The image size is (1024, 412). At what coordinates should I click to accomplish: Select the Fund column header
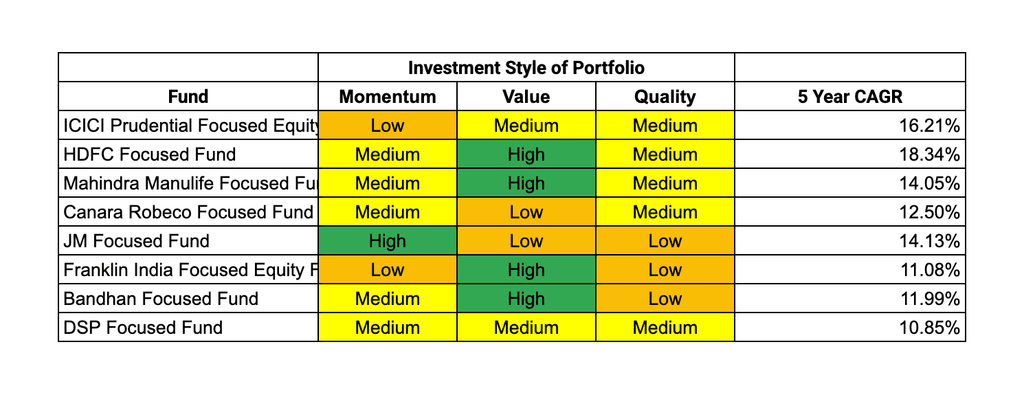click(x=188, y=97)
